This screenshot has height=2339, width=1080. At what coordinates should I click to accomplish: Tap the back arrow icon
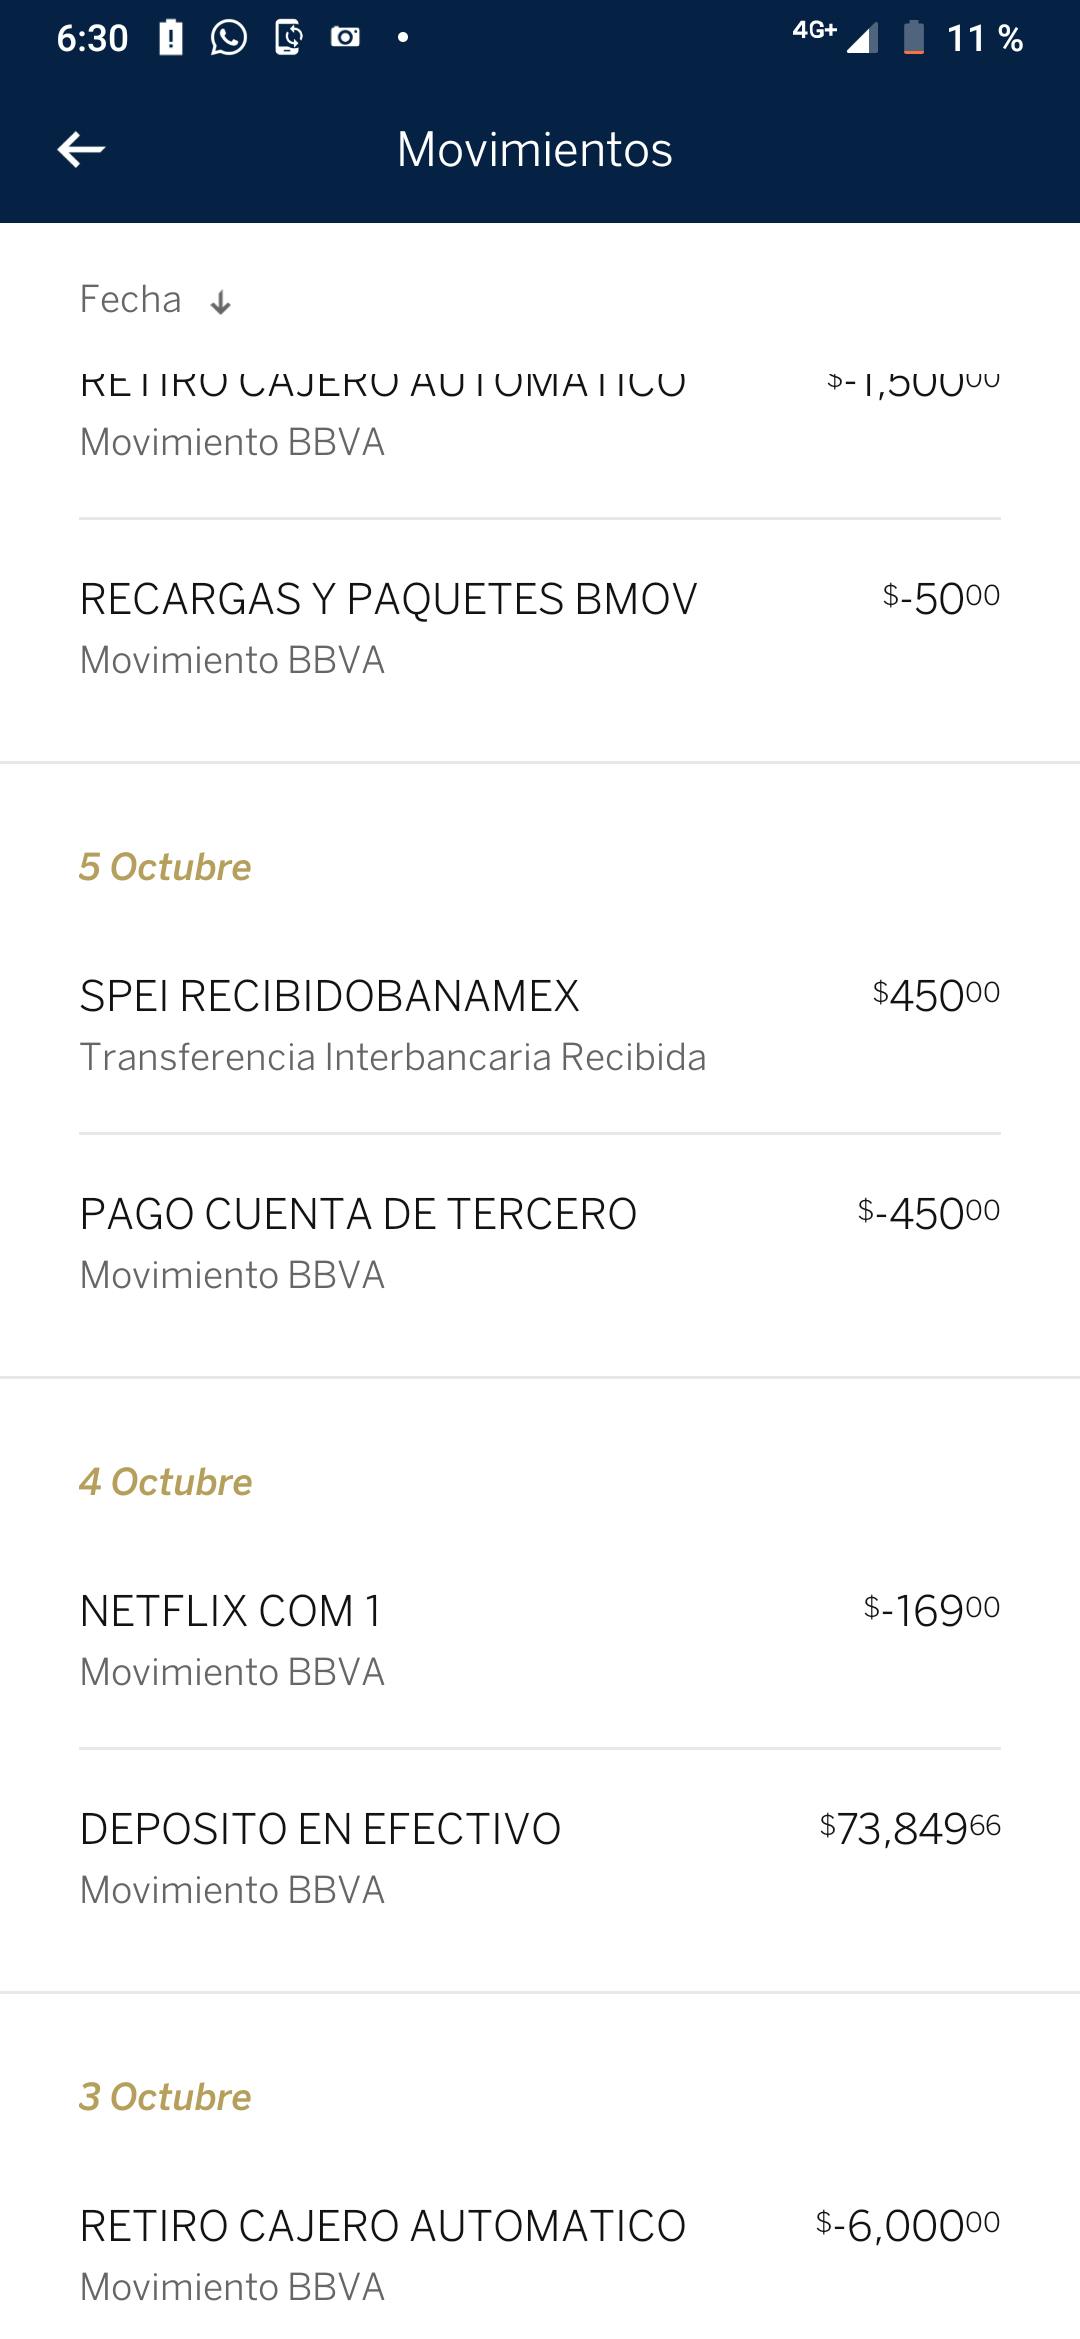81,150
